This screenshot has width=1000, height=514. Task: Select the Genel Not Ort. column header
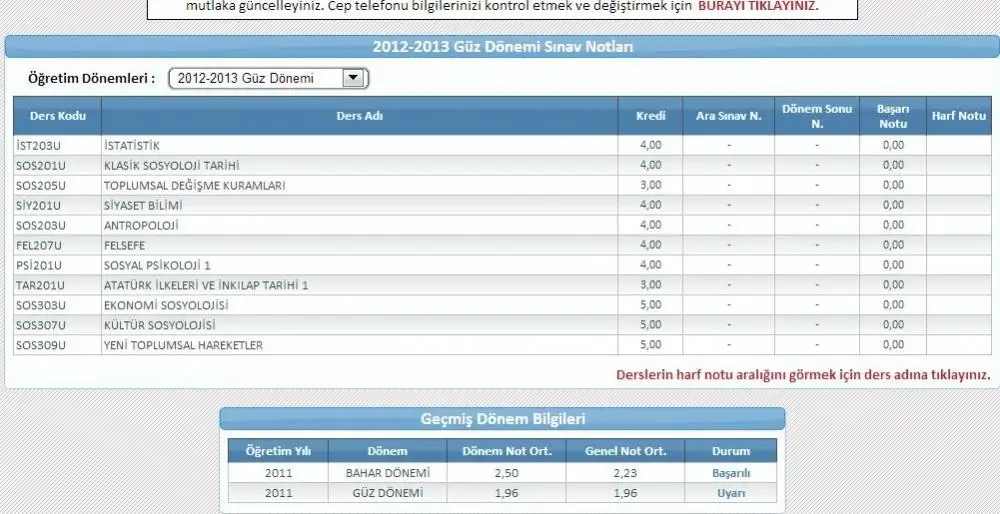pyautogui.click(x=626, y=451)
